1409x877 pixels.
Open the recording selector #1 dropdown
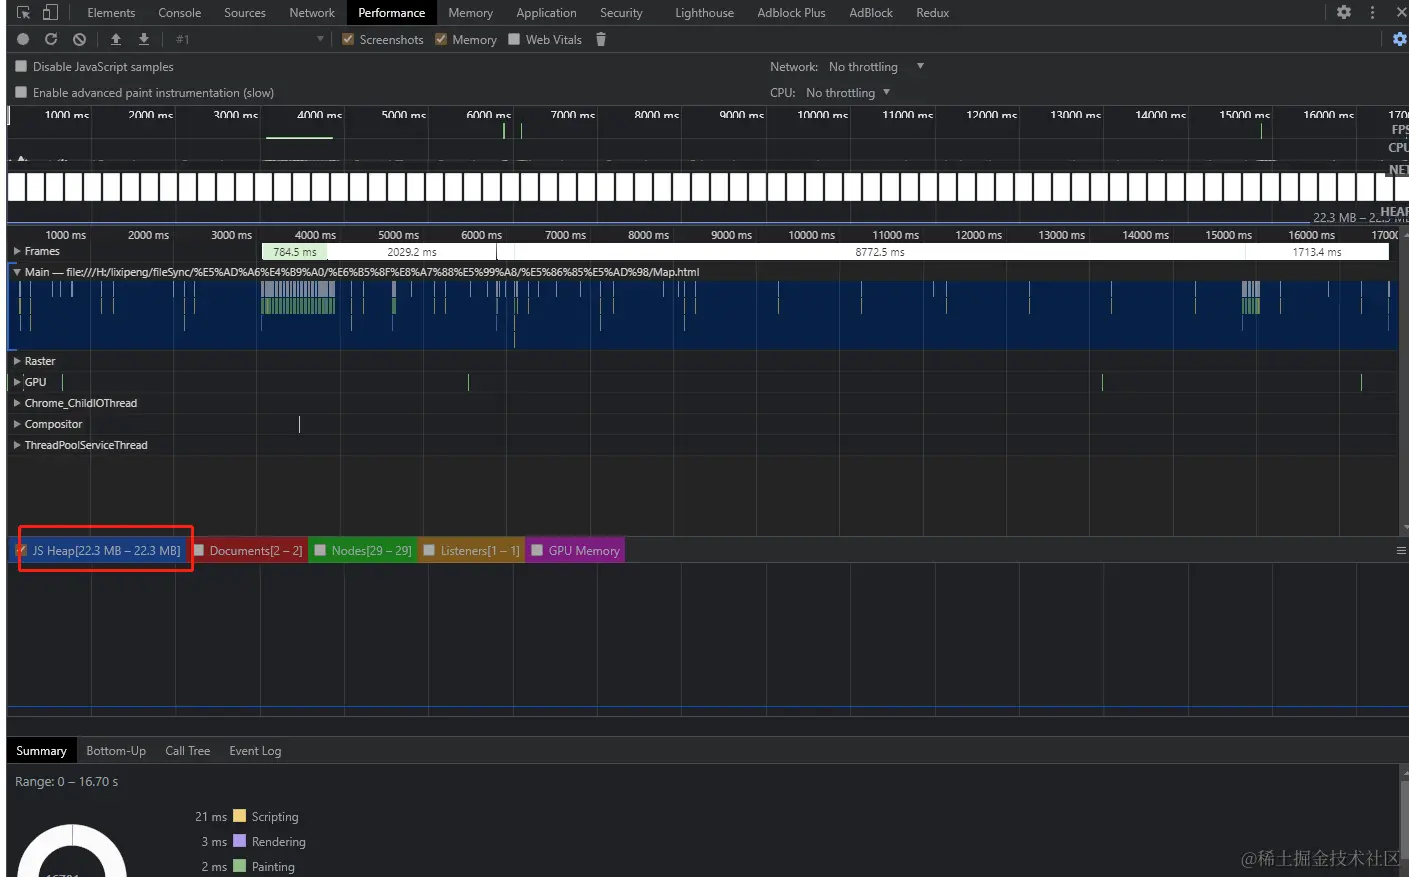248,39
